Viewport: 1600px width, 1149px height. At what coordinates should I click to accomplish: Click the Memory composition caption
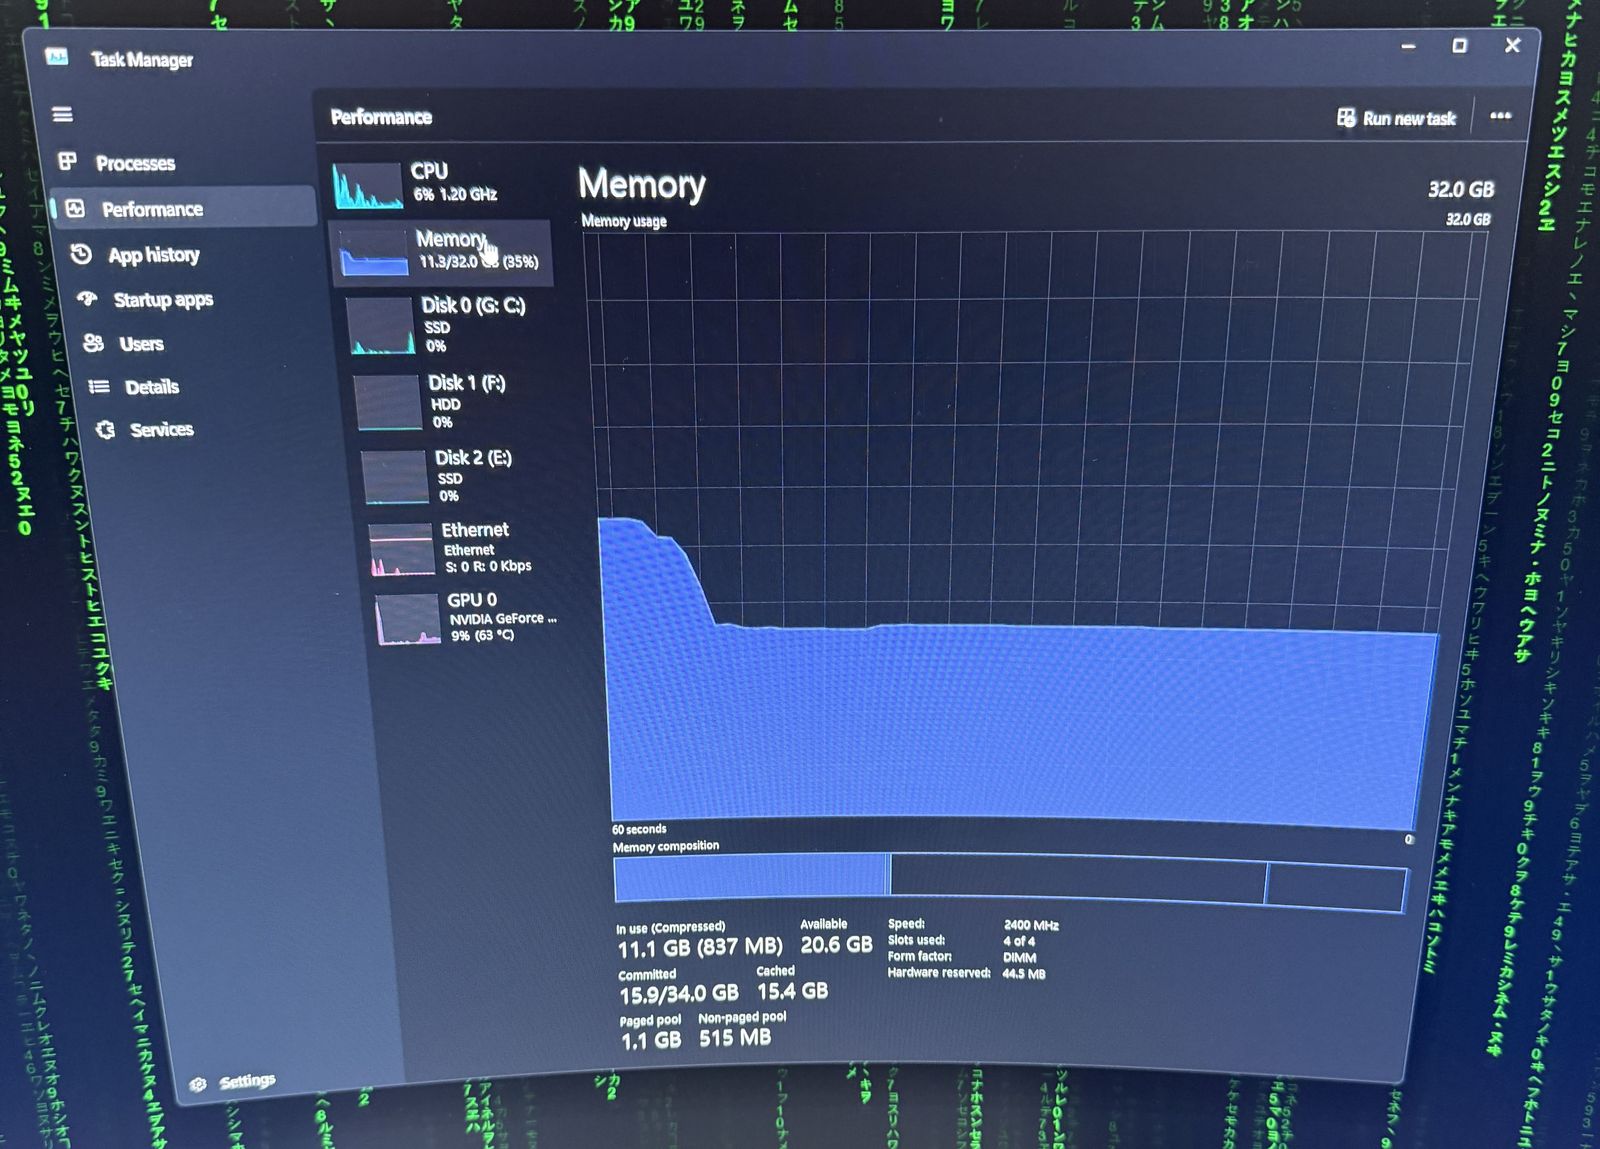pyautogui.click(x=666, y=846)
